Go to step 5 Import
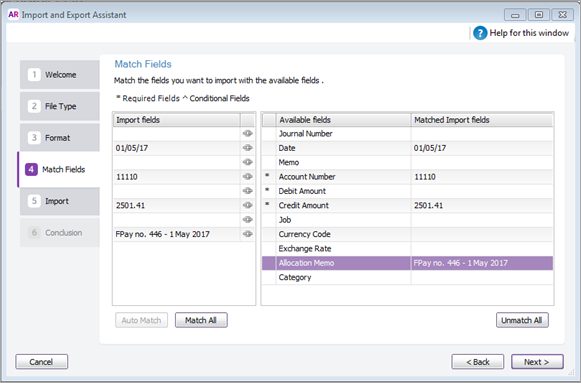Viewport: 581px width, 383px height. (x=60, y=201)
